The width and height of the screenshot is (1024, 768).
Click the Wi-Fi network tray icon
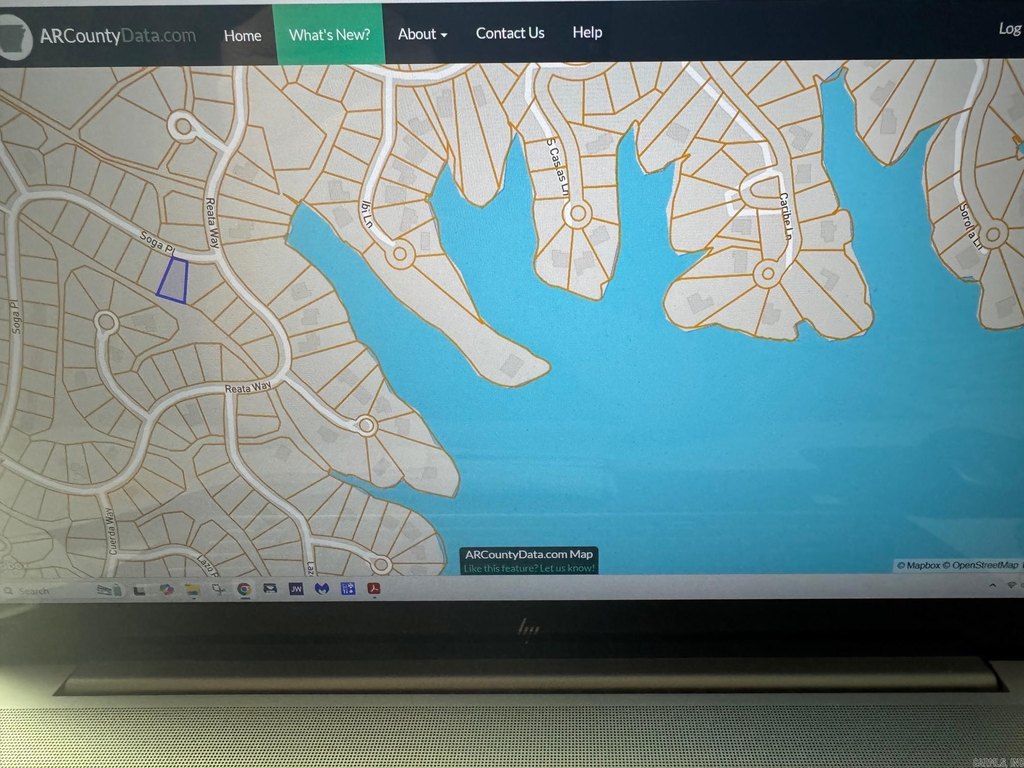tap(1010, 584)
